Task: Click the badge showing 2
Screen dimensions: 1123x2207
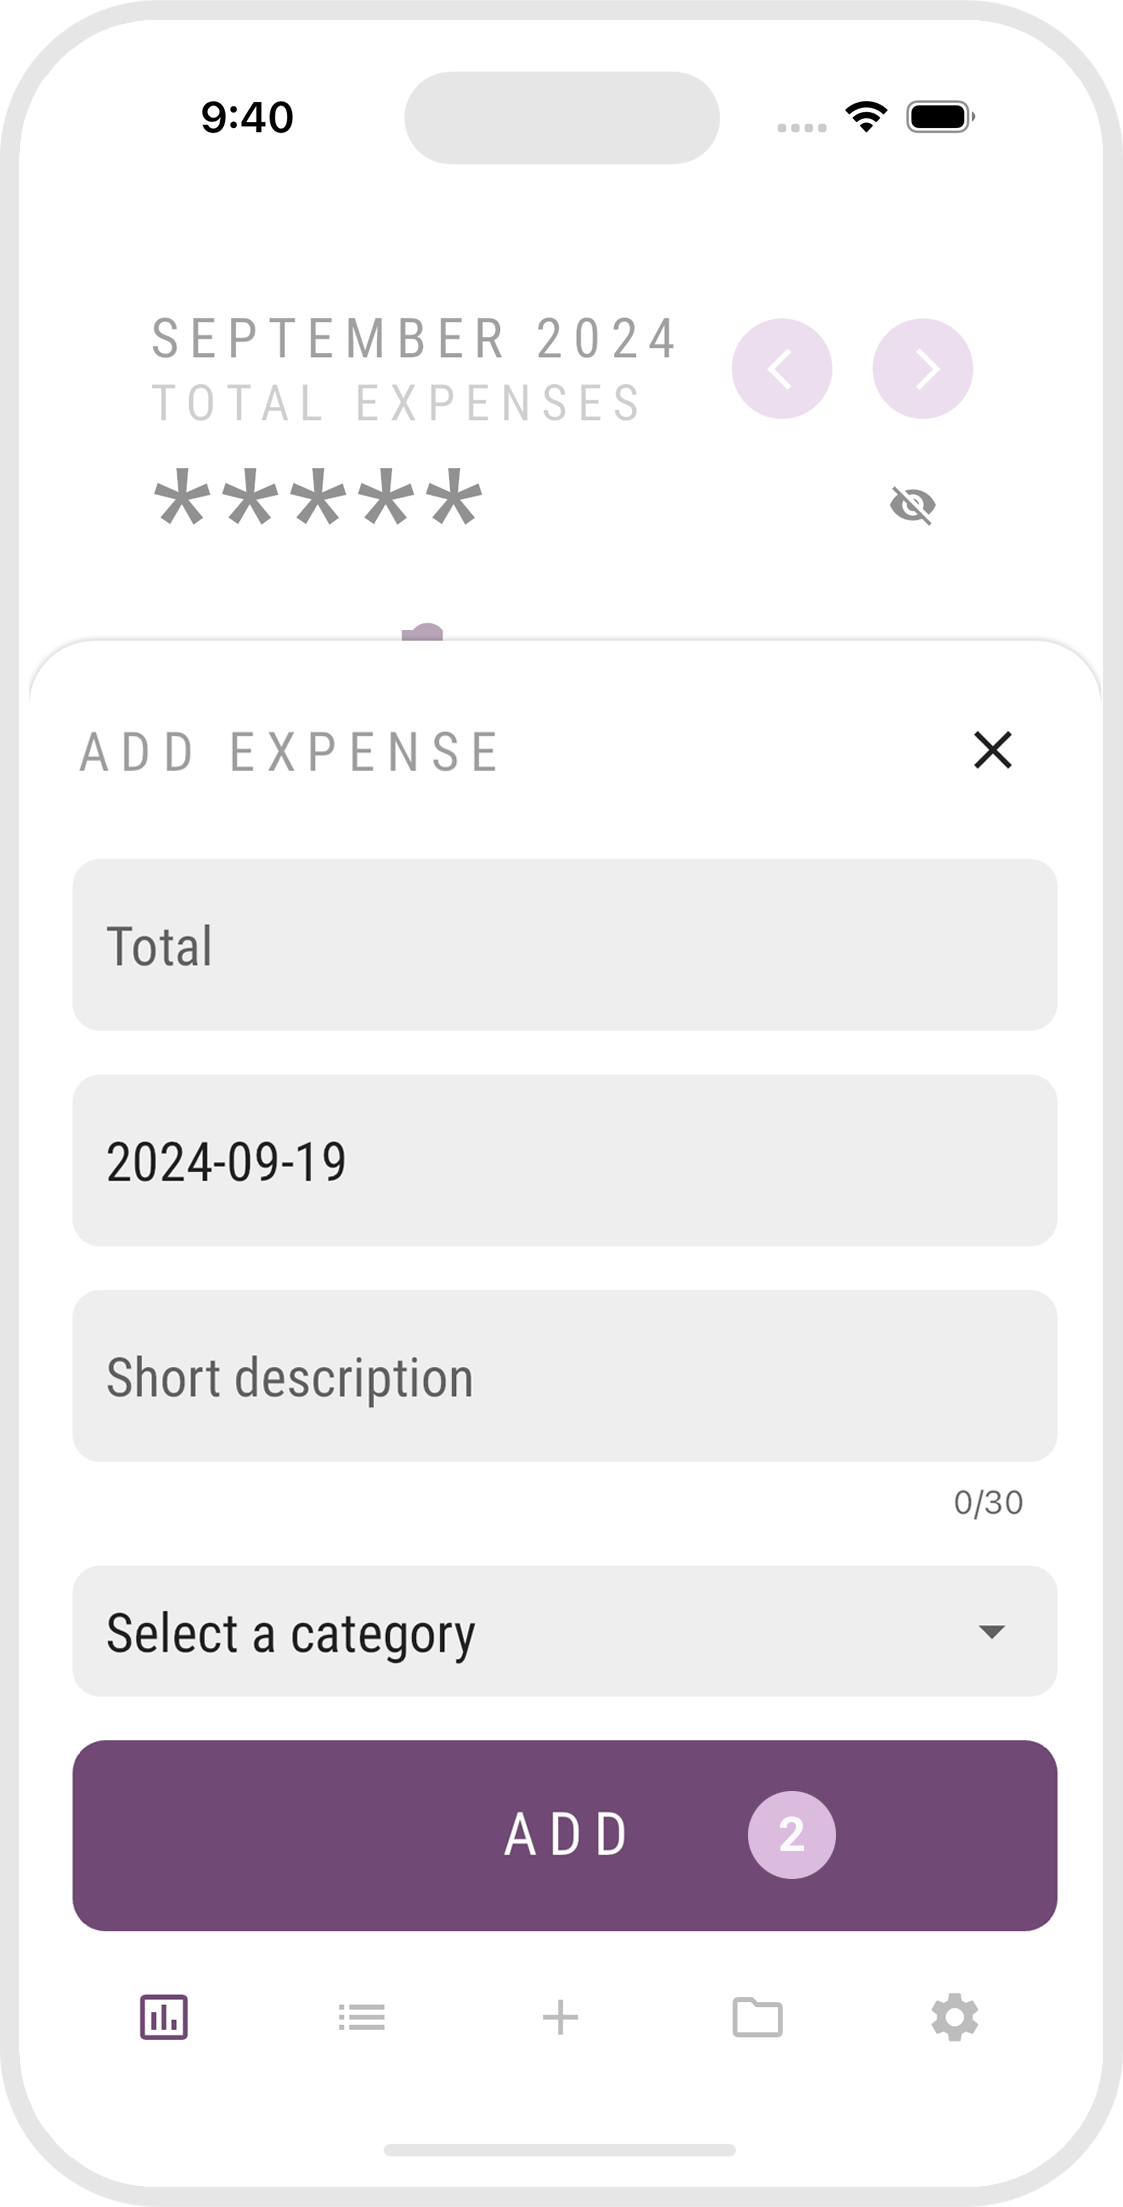Action: pos(791,1835)
